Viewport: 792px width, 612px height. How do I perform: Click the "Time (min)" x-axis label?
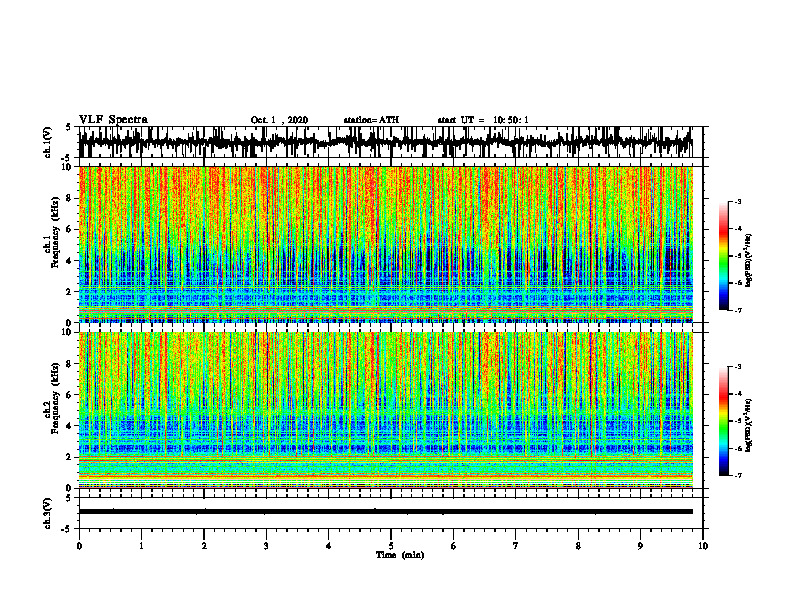pos(400,555)
